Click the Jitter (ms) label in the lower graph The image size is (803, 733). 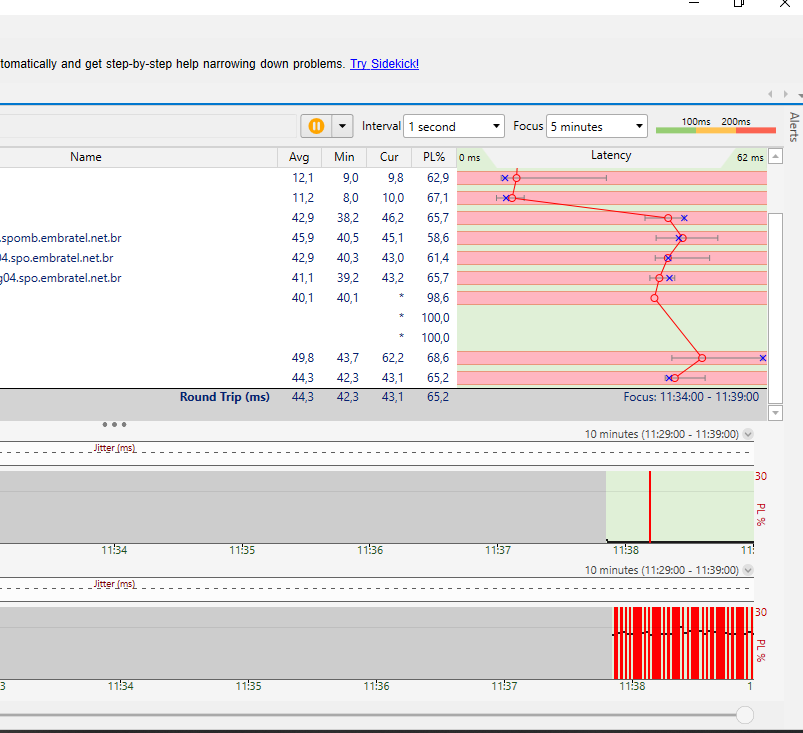pos(115,584)
